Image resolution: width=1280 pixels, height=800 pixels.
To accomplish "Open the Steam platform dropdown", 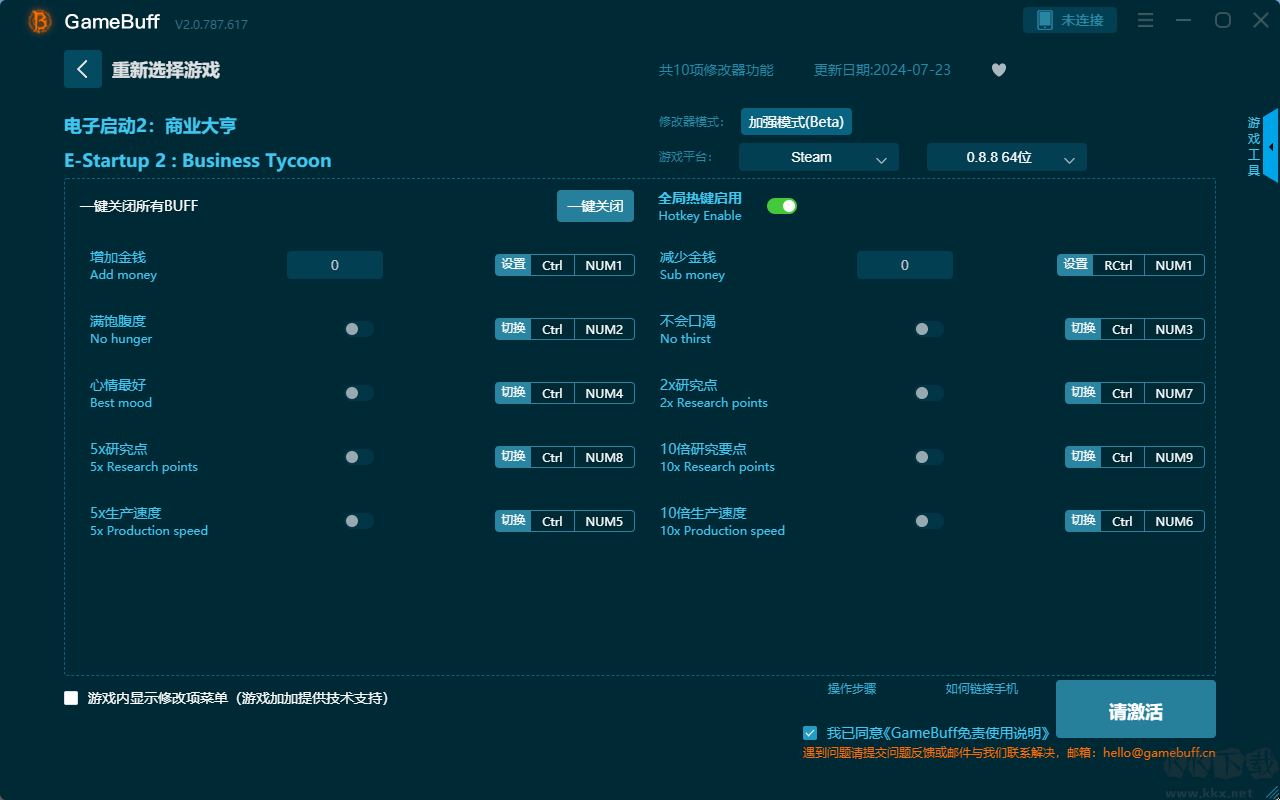I will pyautogui.click(x=818, y=157).
